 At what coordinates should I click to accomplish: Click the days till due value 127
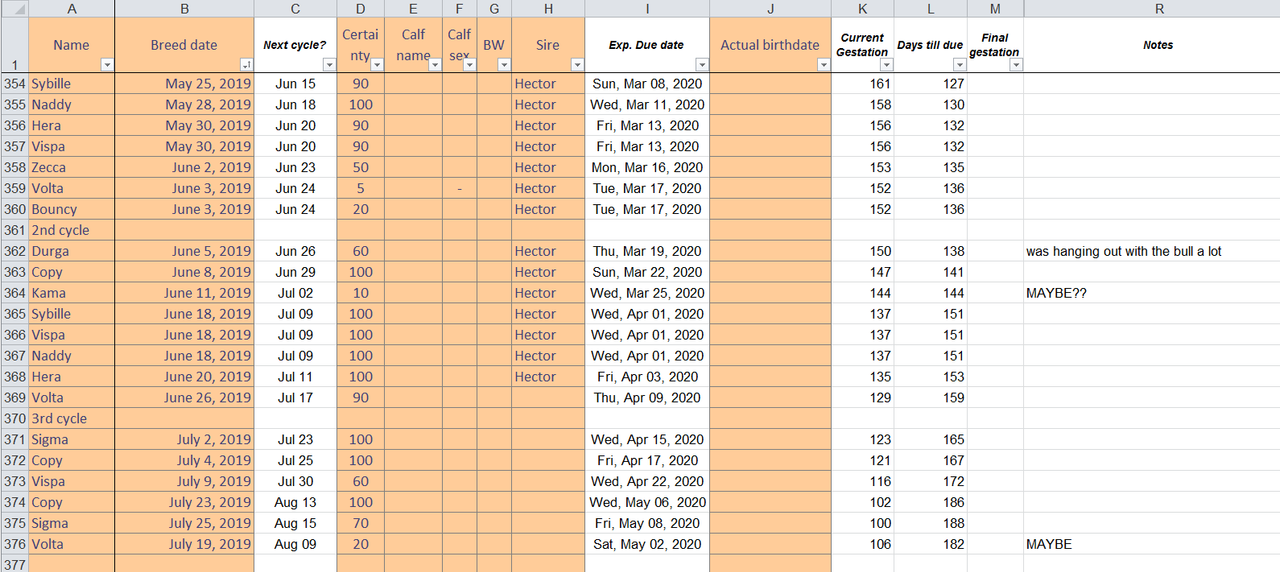click(930, 84)
